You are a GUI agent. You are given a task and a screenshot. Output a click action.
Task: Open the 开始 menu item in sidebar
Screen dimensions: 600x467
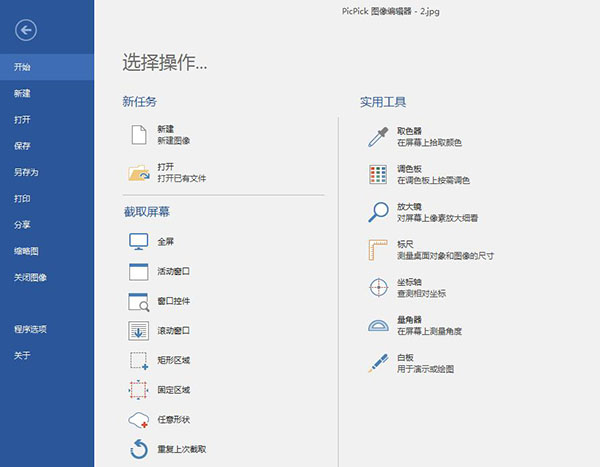pos(22,67)
